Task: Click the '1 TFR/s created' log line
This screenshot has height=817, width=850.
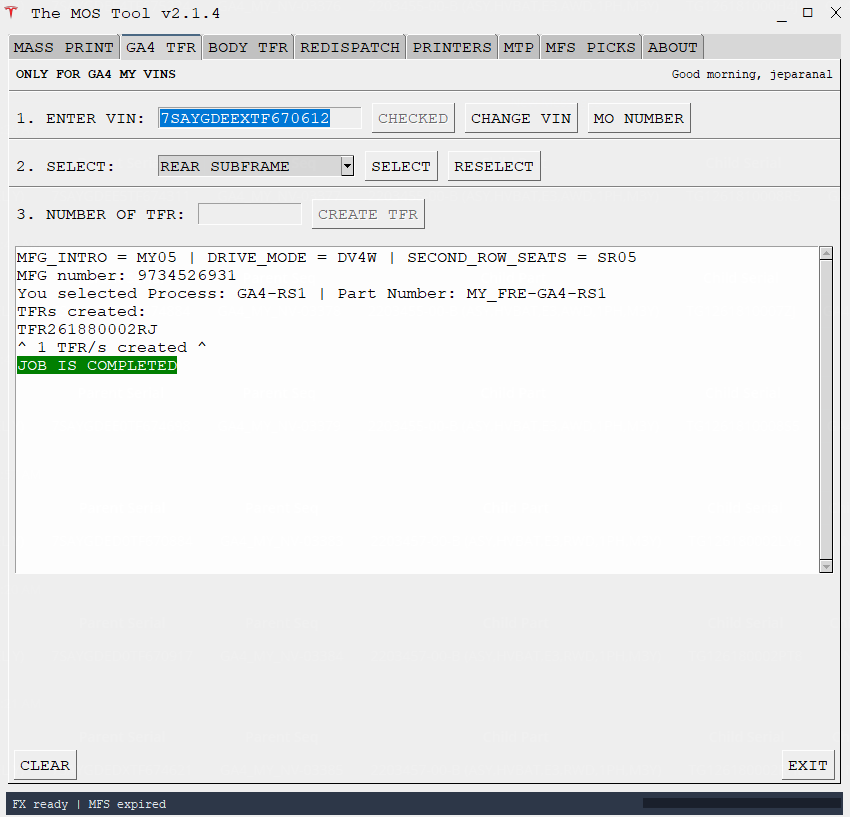Action: point(112,348)
